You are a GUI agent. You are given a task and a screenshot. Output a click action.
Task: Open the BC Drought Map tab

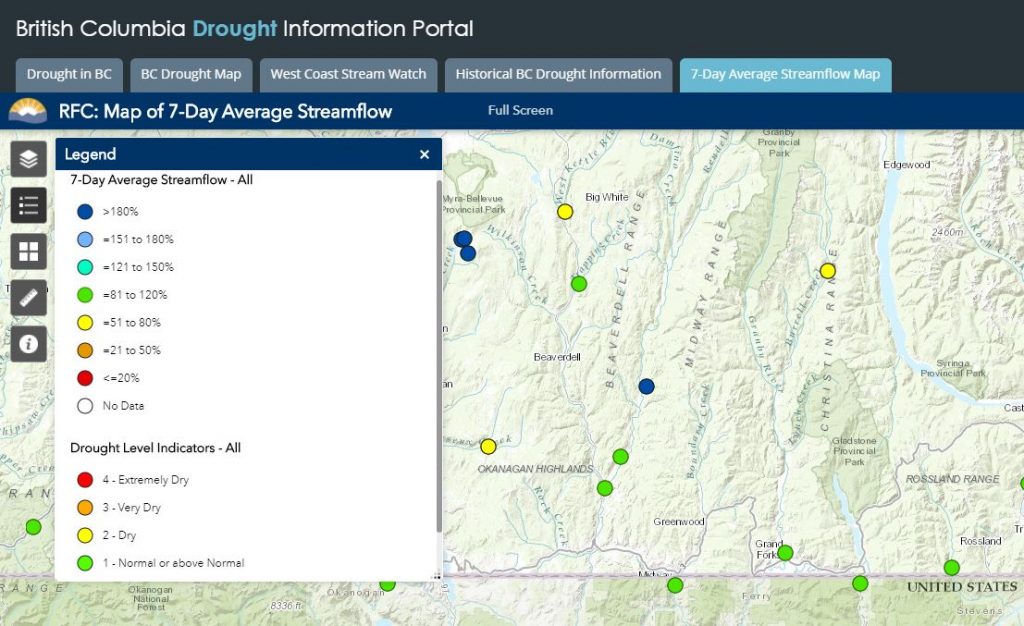pos(190,75)
